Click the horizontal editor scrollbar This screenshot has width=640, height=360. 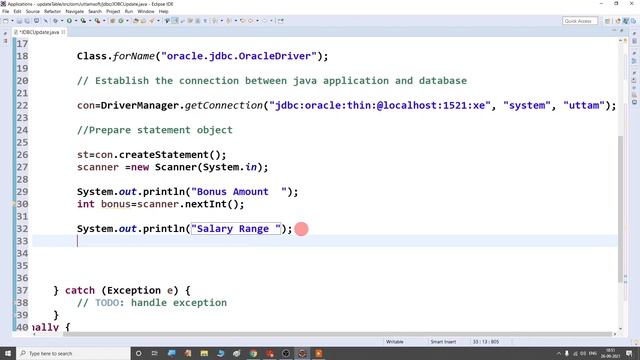coord(337,333)
